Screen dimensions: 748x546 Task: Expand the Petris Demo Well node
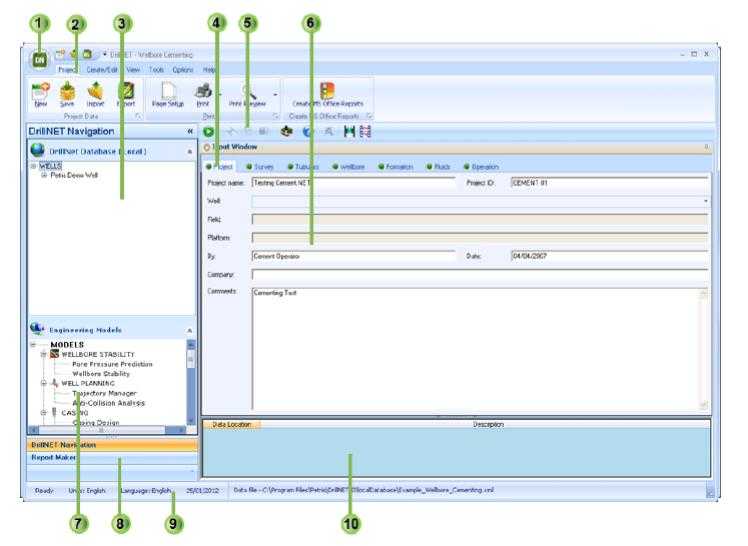point(44,175)
